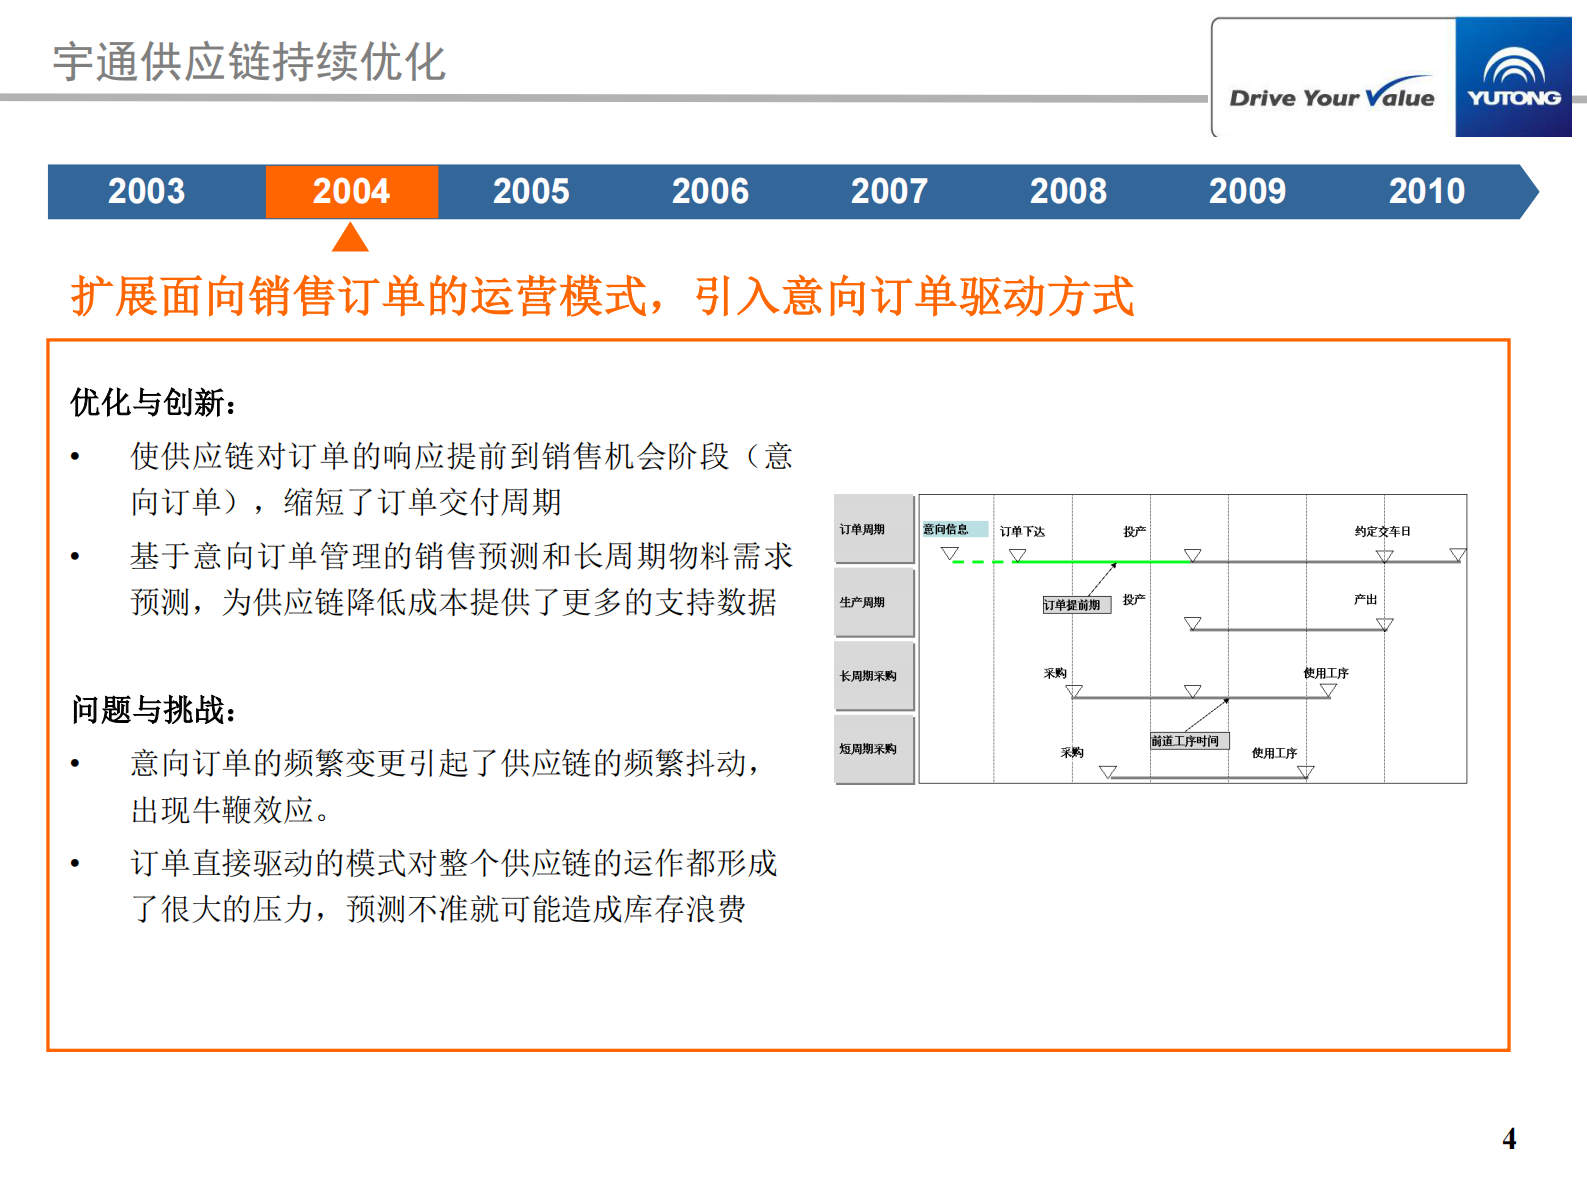Click the boxed 订单提前期 callout

1076,605
